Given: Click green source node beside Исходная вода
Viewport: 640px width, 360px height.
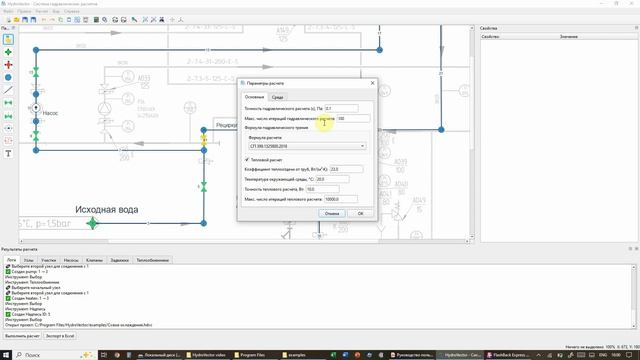Looking at the screenshot, I should pos(93,223).
